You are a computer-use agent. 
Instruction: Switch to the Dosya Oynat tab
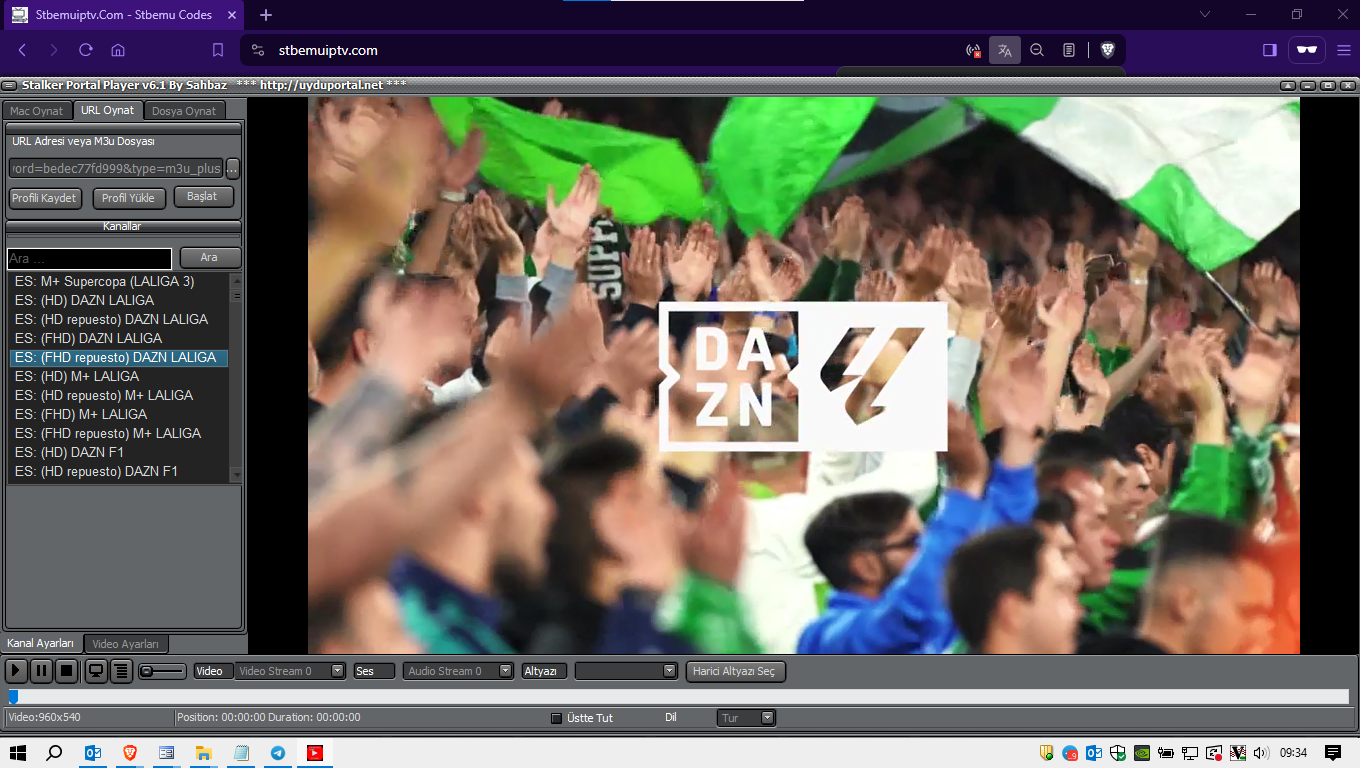click(184, 111)
